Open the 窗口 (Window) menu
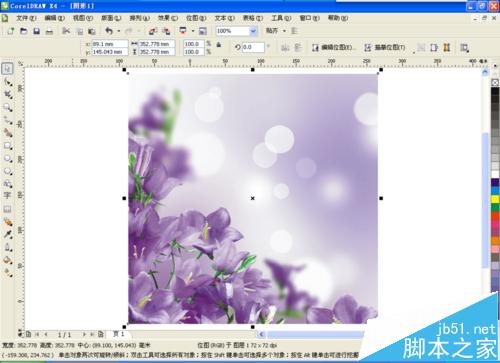The image size is (500, 363). [310, 18]
